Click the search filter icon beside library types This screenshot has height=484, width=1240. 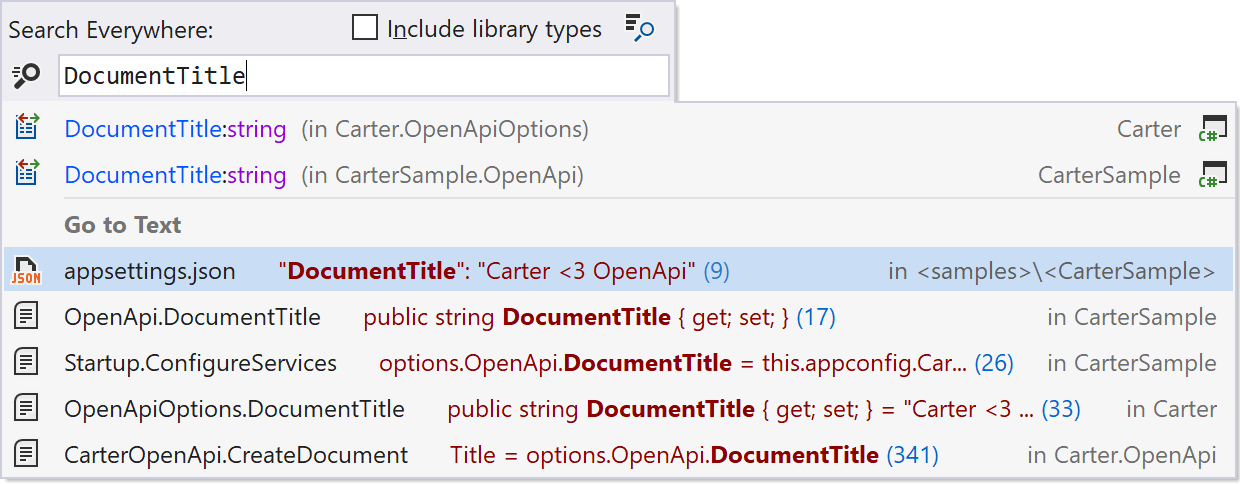pos(639,28)
